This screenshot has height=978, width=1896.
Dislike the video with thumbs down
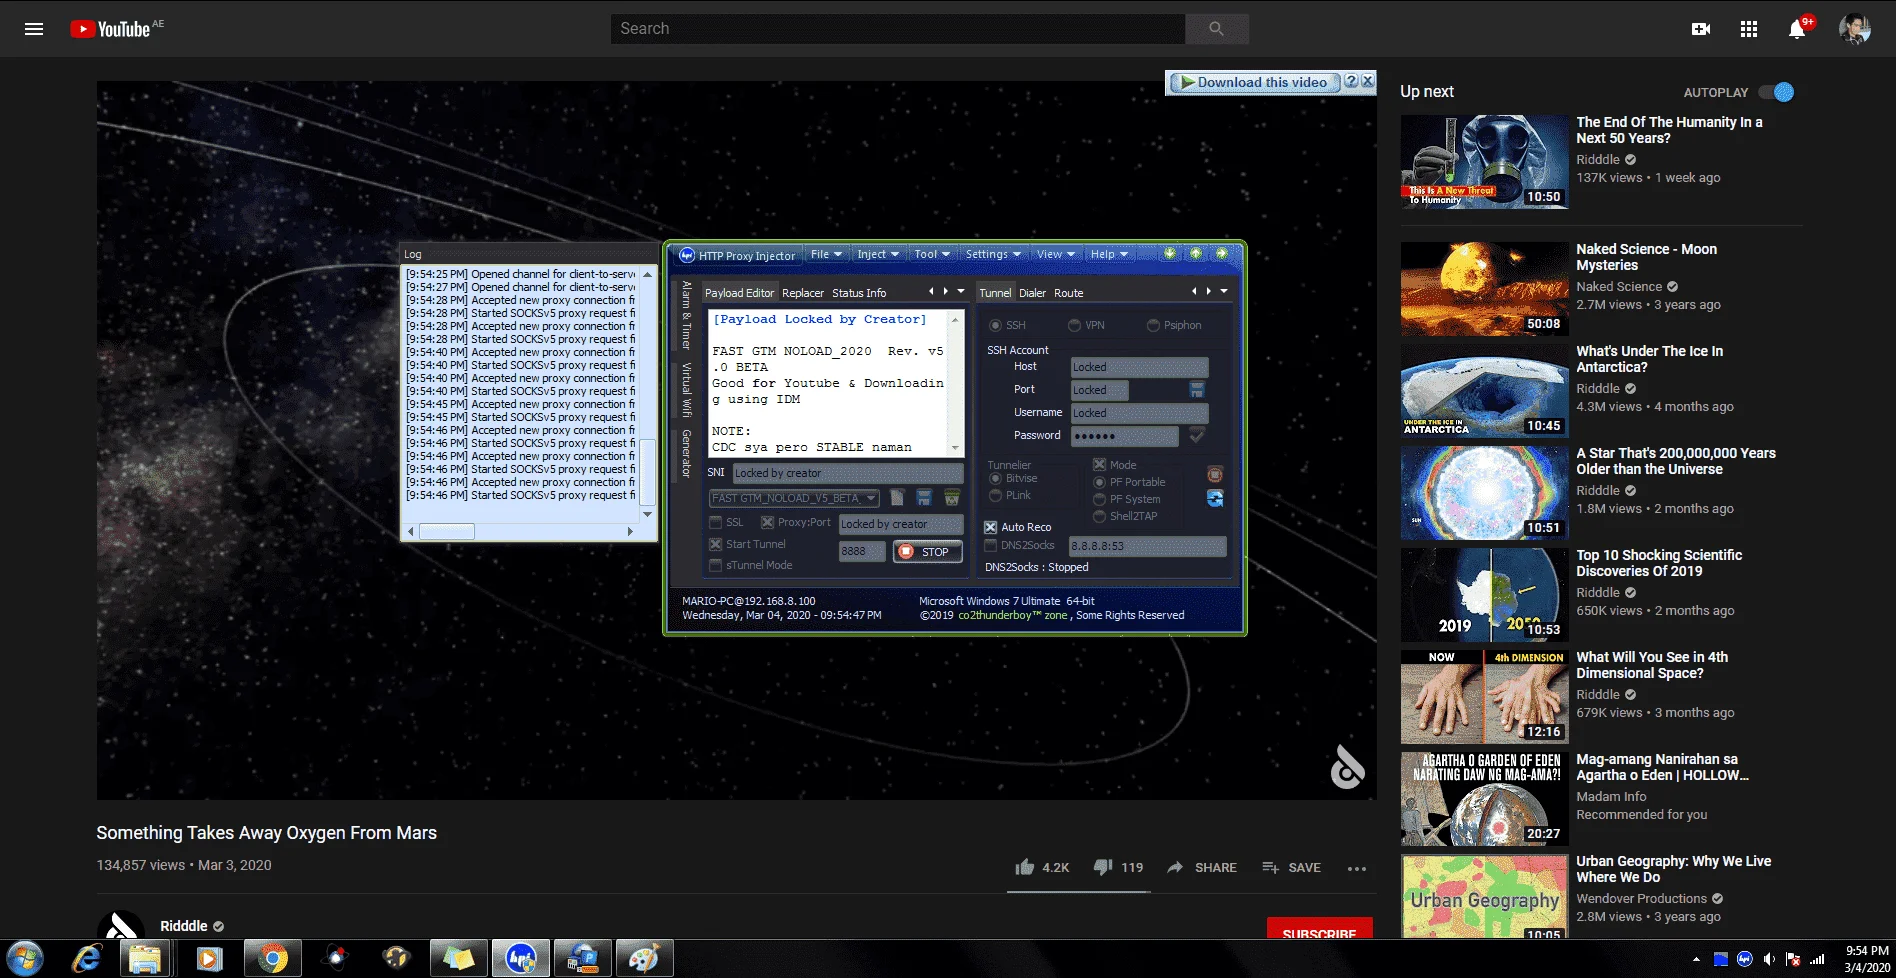[x=1103, y=867]
